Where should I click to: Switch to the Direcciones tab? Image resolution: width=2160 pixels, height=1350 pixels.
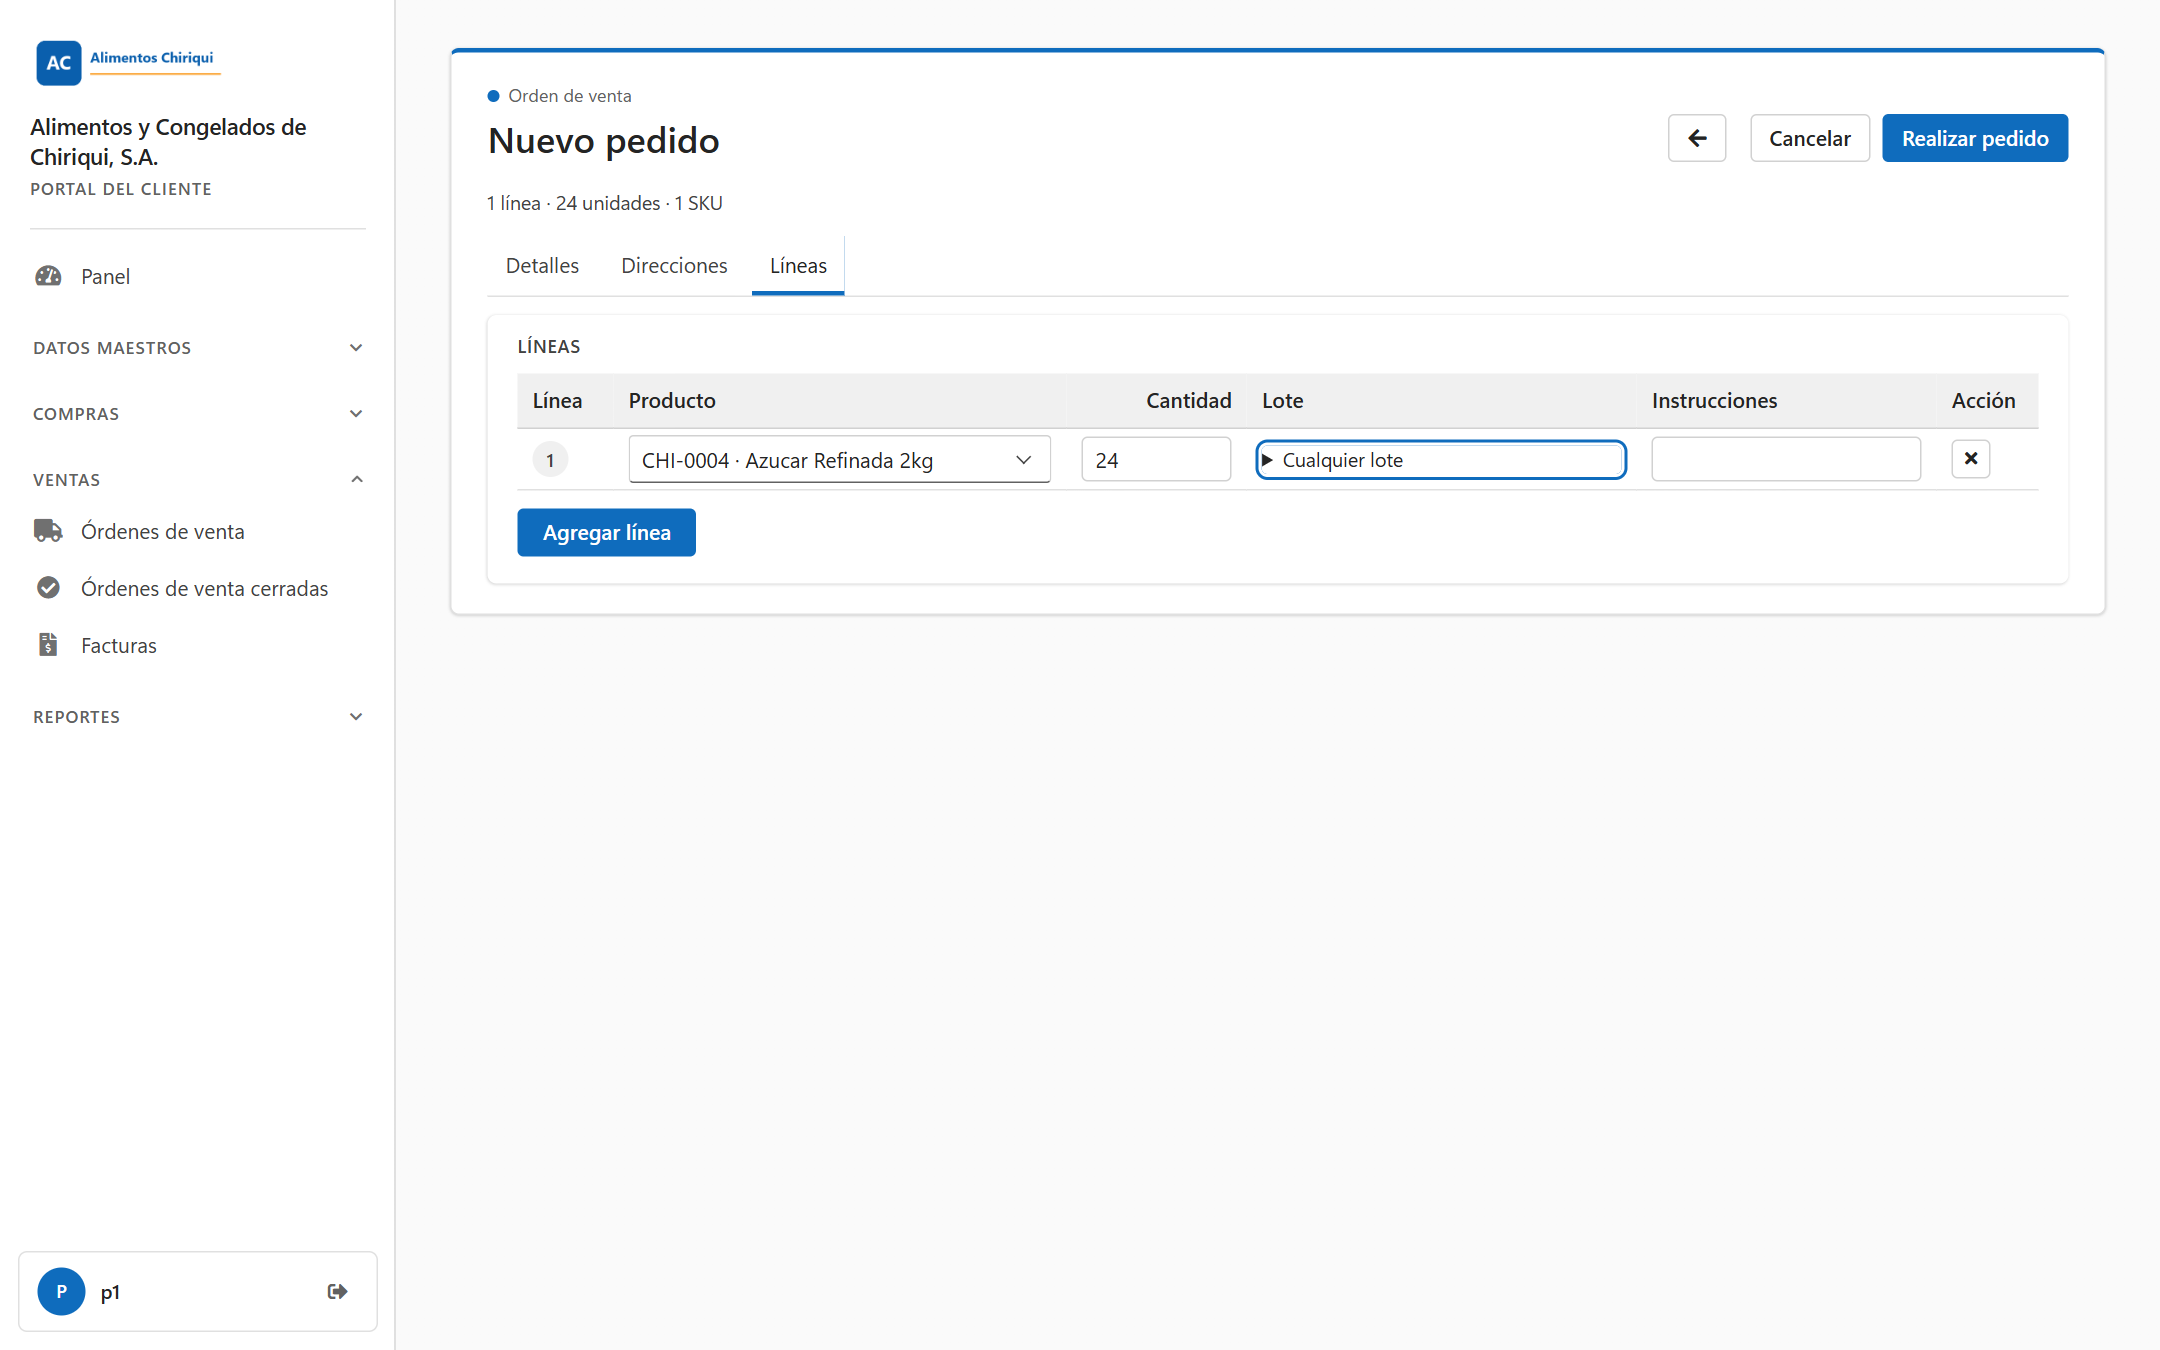(674, 266)
